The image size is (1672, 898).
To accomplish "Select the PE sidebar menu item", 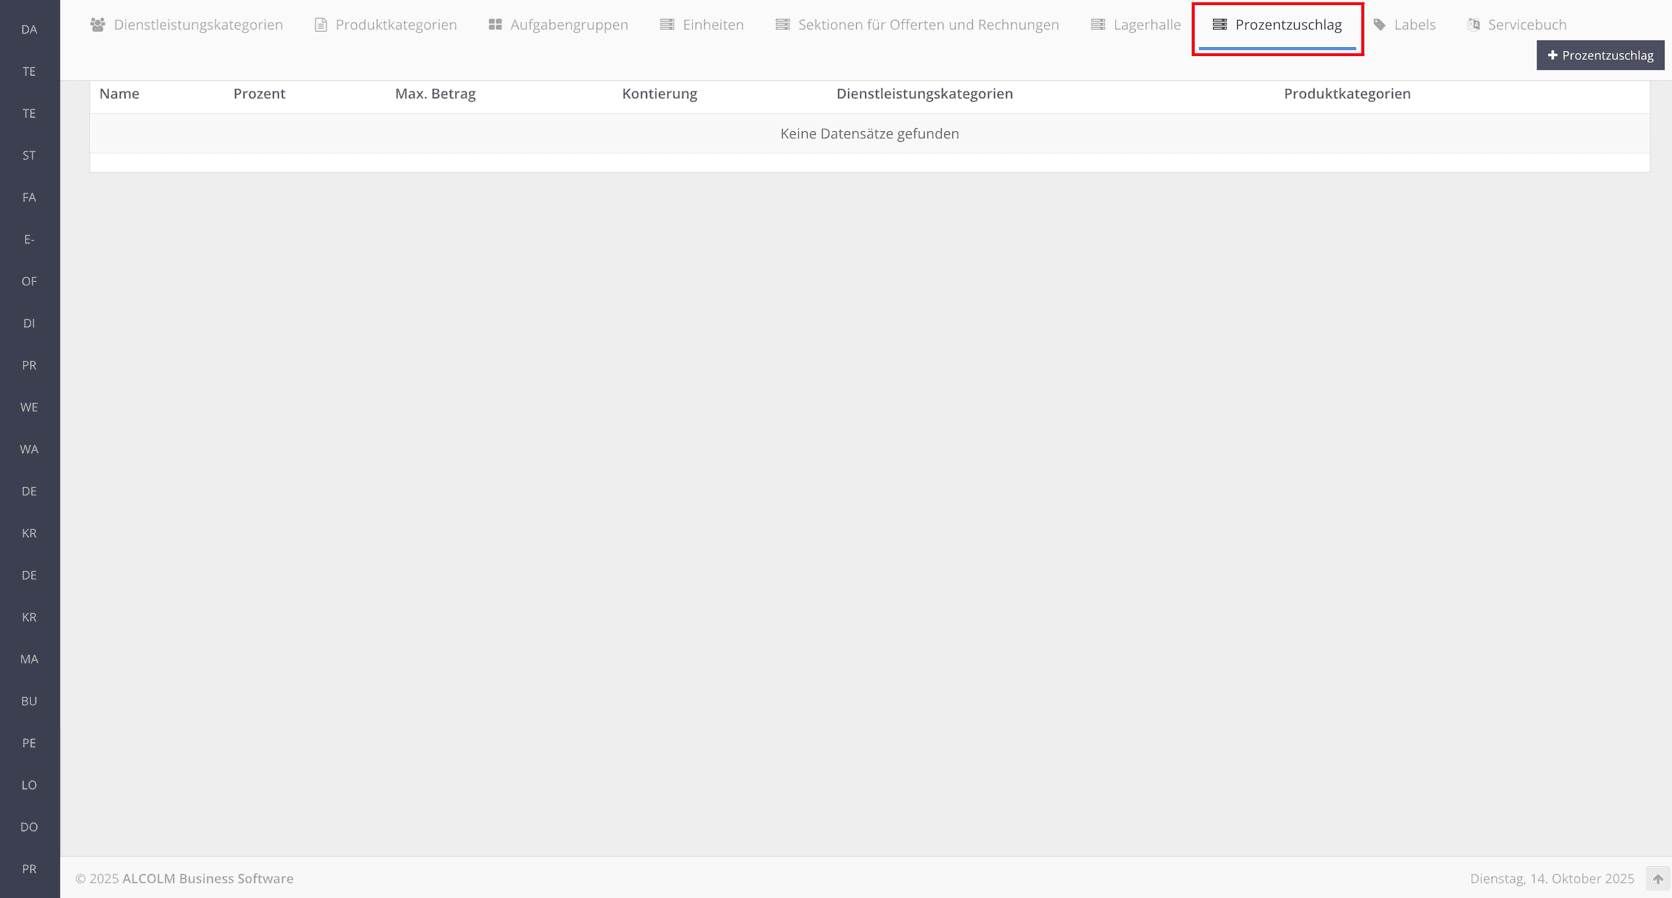I will [x=29, y=744].
